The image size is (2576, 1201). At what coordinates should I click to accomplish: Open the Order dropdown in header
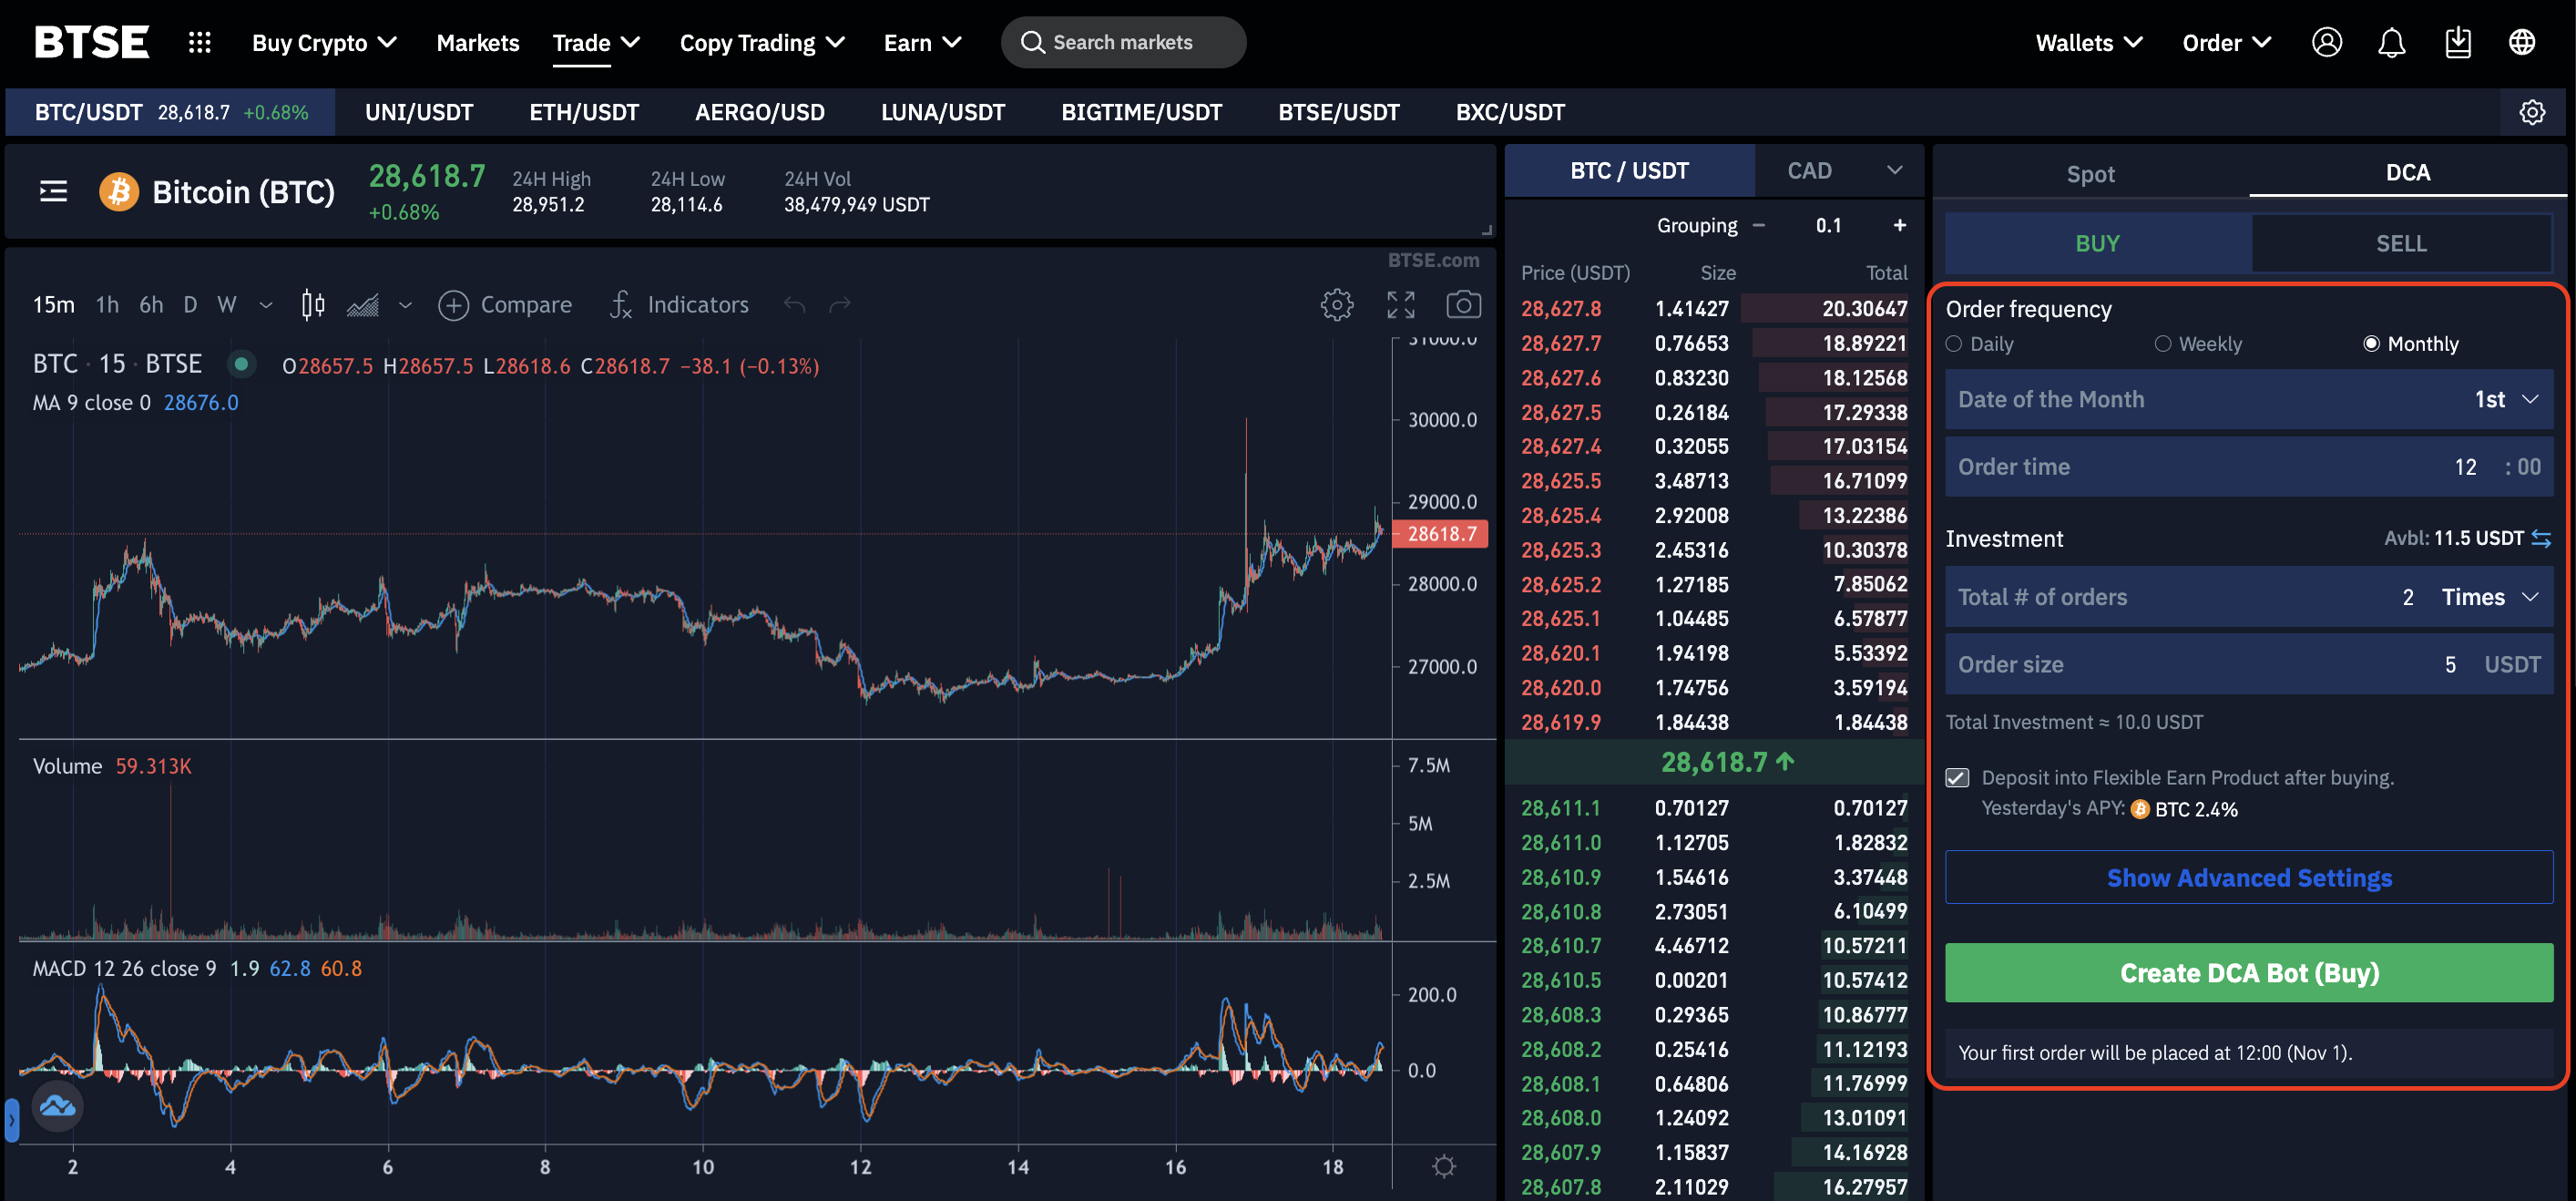point(2226,42)
